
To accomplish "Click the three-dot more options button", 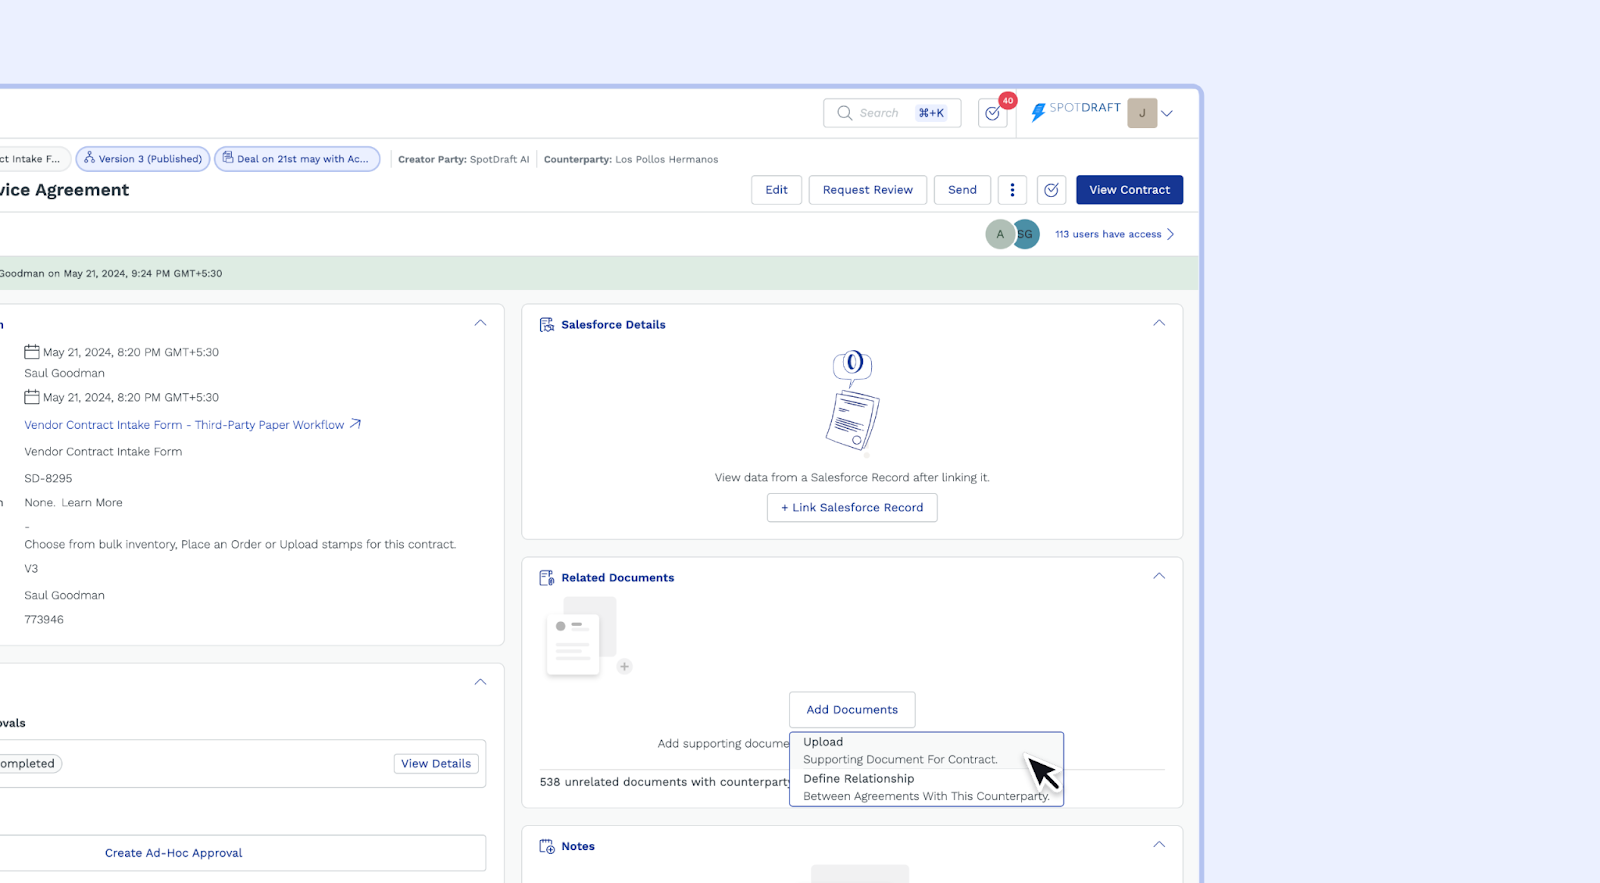I will click(1012, 190).
